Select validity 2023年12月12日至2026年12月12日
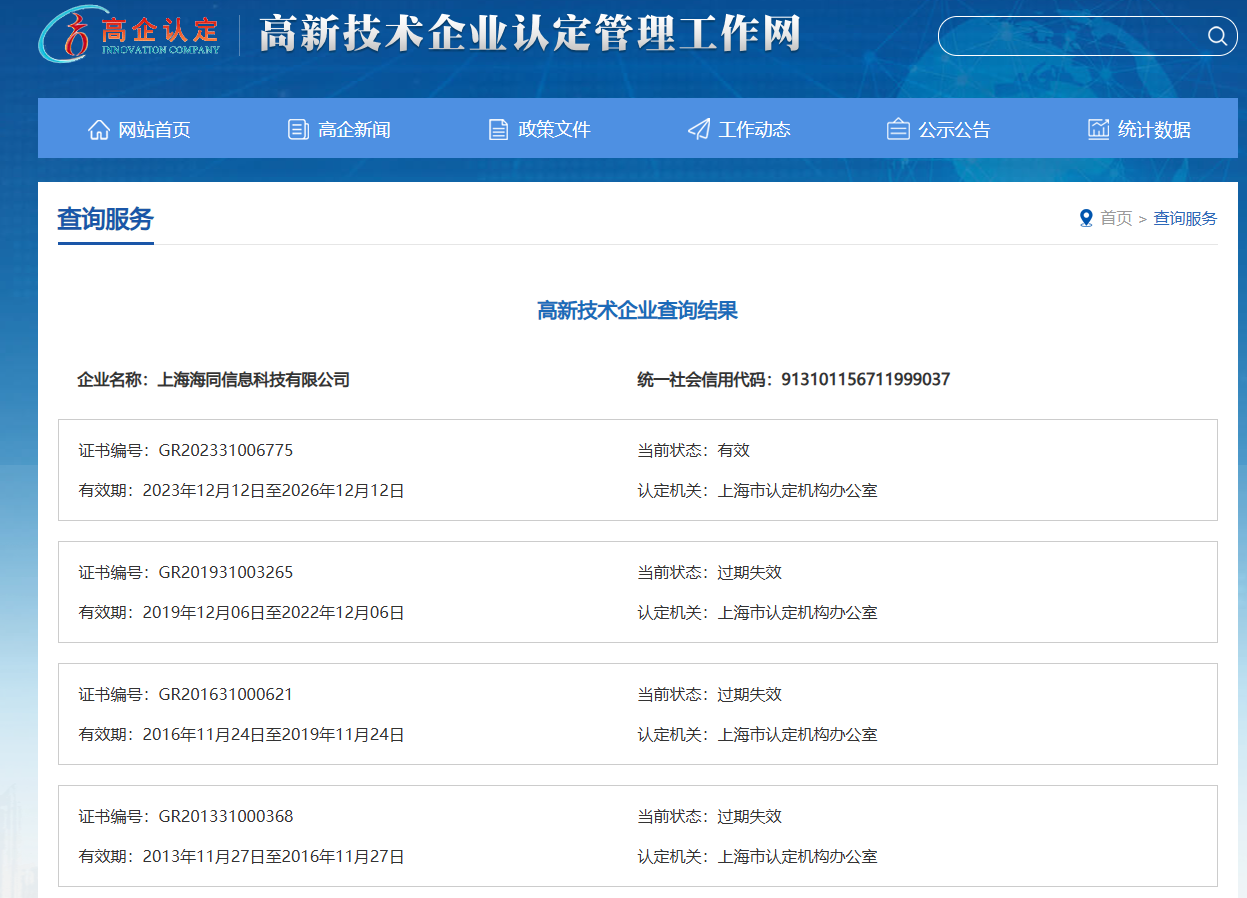This screenshot has height=898, width=1247. click(x=274, y=491)
